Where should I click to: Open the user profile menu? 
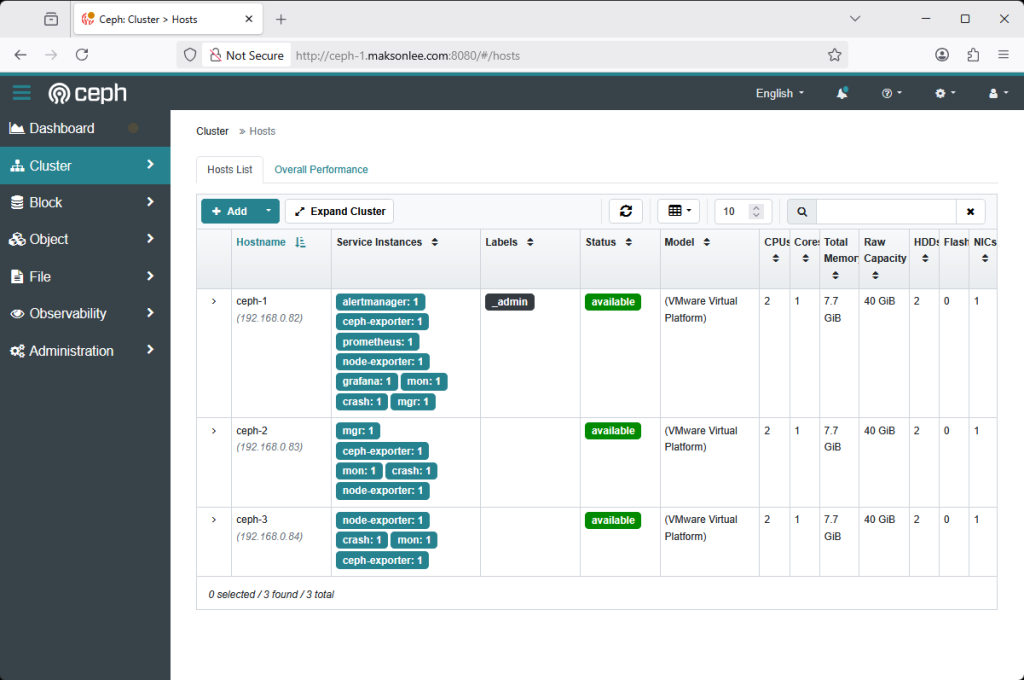998,93
